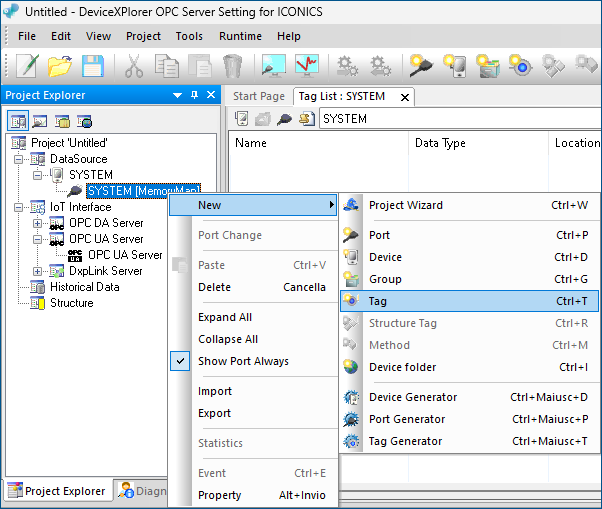Open the Runtime menu

coord(240,36)
